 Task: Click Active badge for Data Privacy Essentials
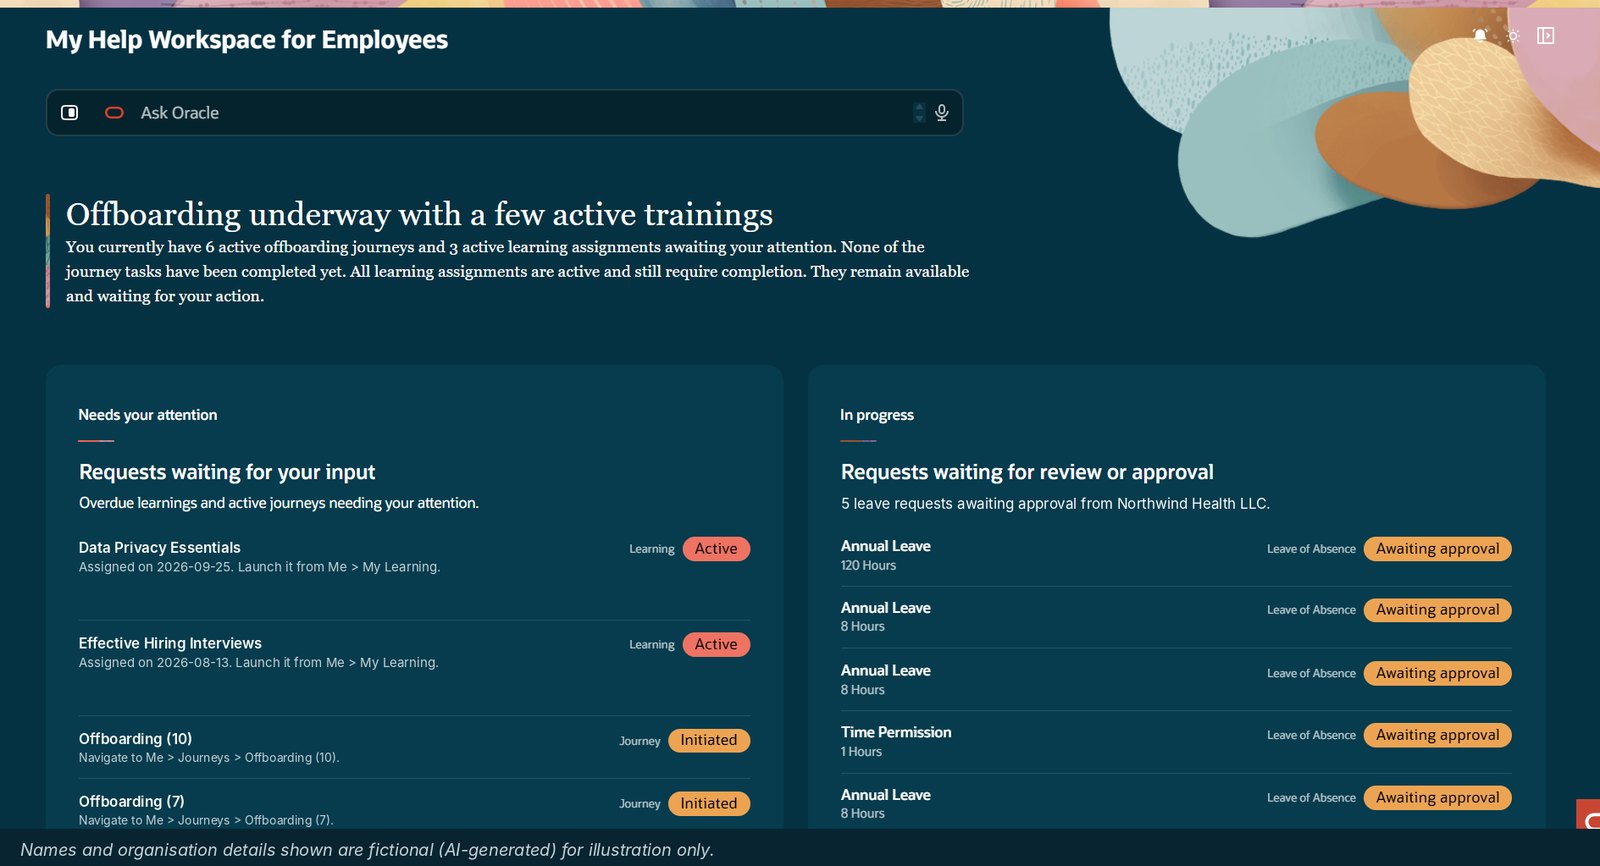(x=716, y=549)
